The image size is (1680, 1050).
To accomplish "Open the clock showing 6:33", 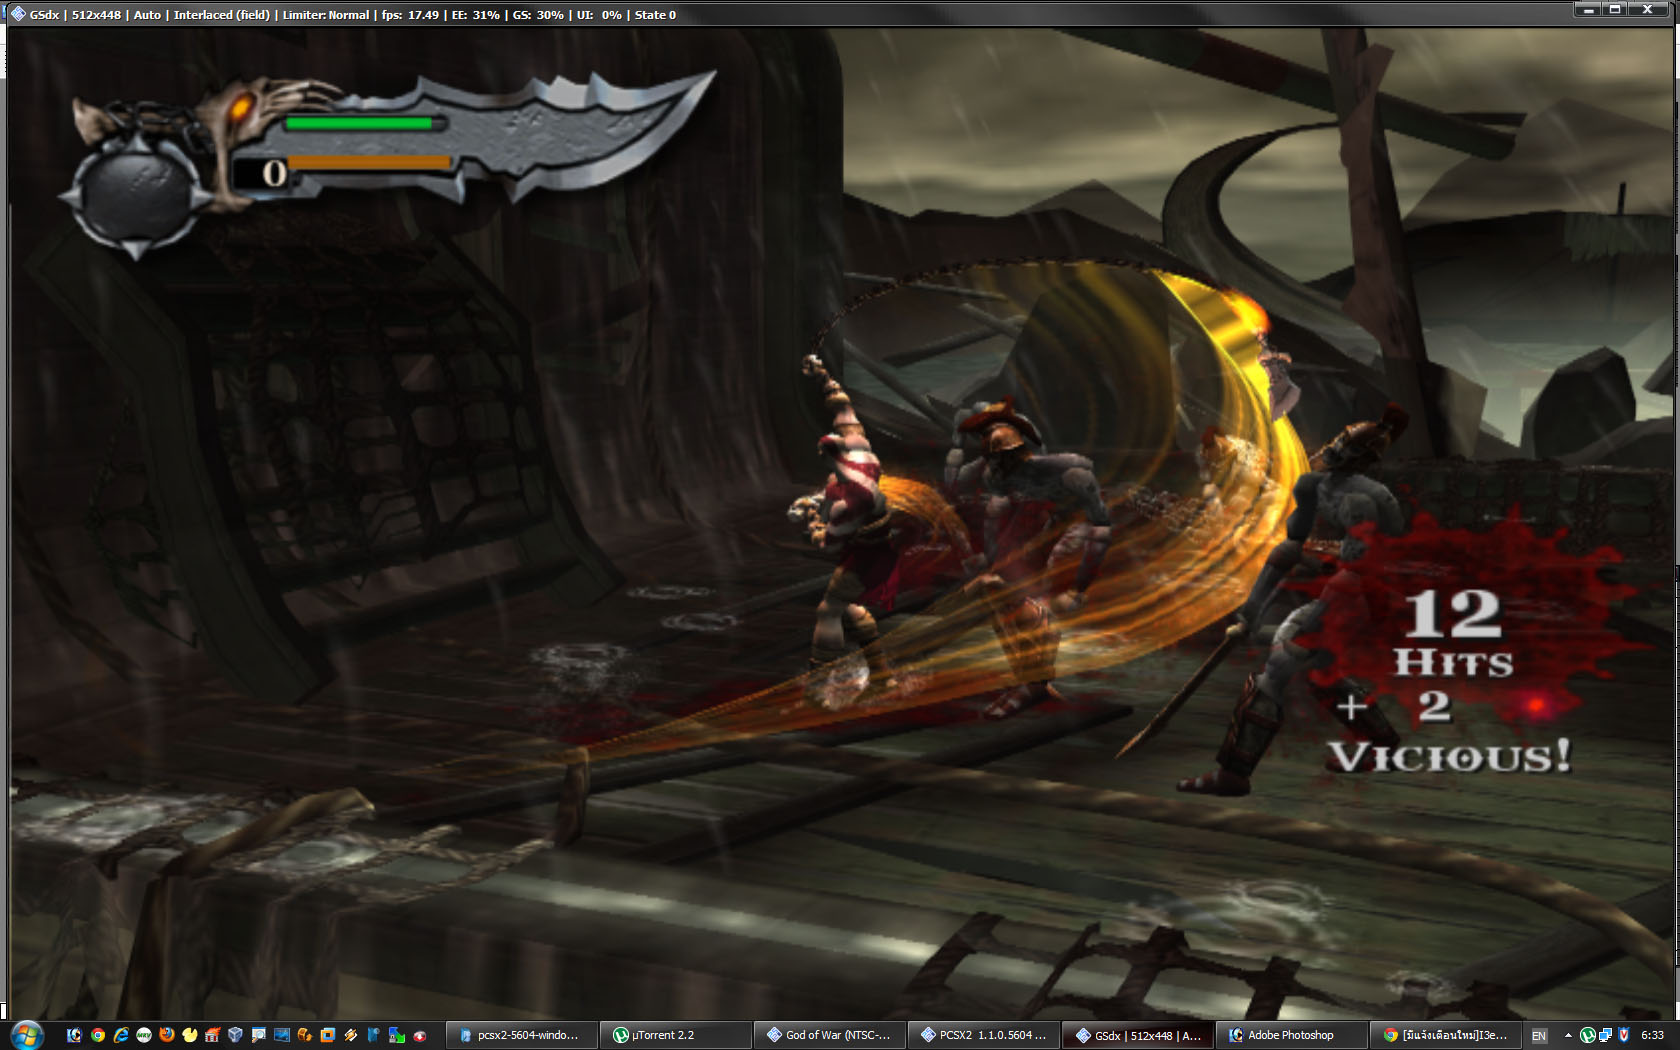I will [1652, 1035].
